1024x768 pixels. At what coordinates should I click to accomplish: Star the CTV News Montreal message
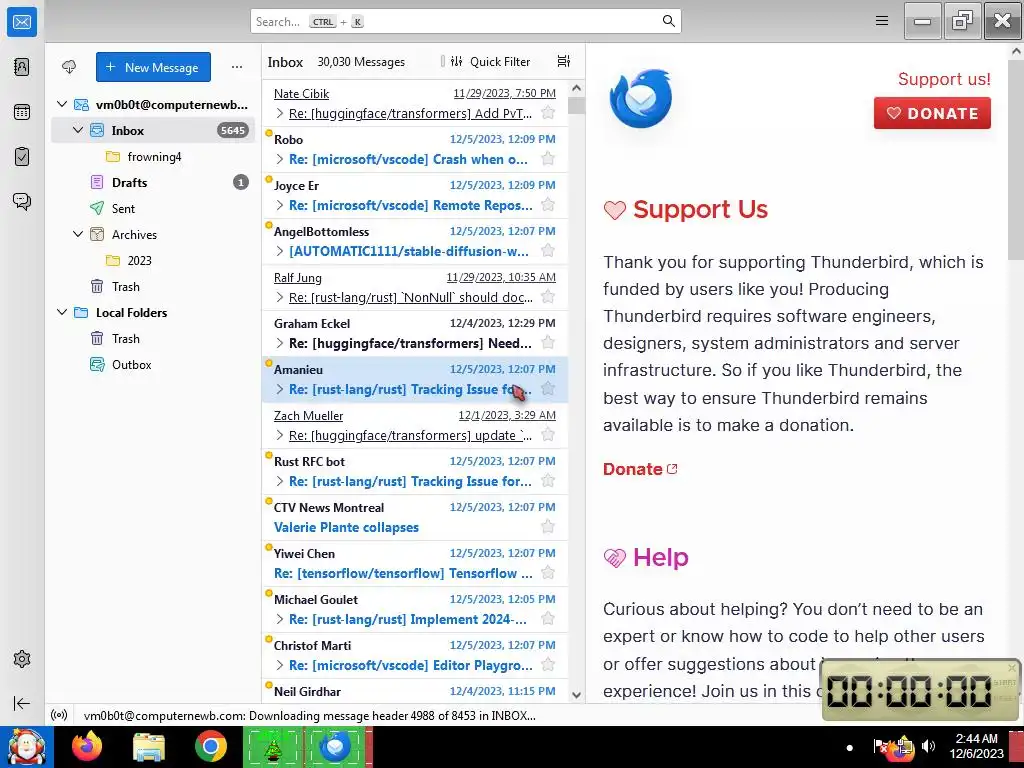548,527
